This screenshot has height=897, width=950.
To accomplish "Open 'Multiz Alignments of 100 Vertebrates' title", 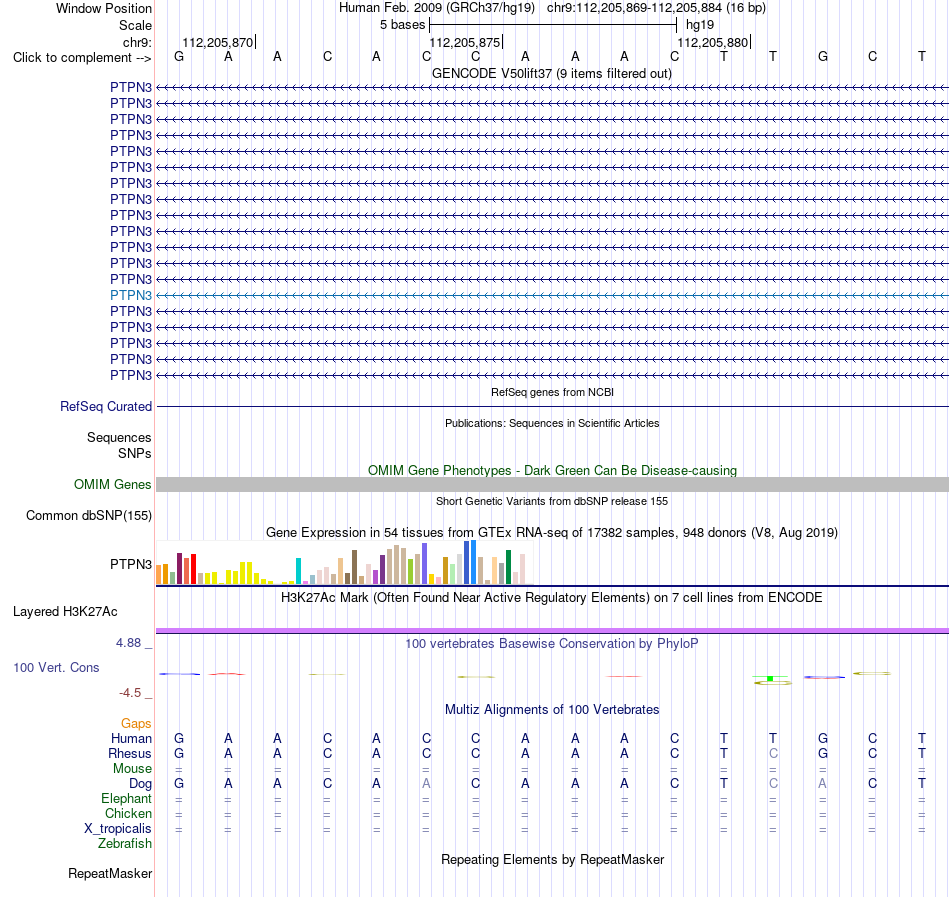I will [552, 710].
